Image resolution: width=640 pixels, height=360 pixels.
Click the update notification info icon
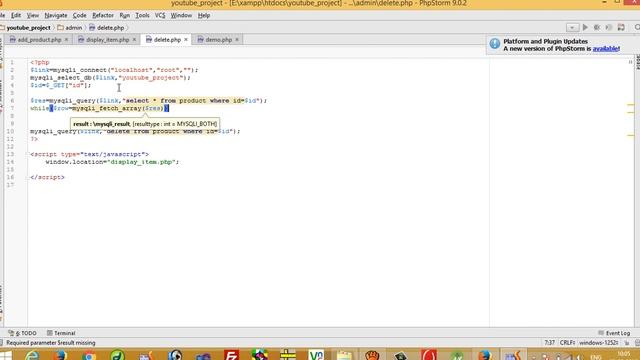pos(495,44)
